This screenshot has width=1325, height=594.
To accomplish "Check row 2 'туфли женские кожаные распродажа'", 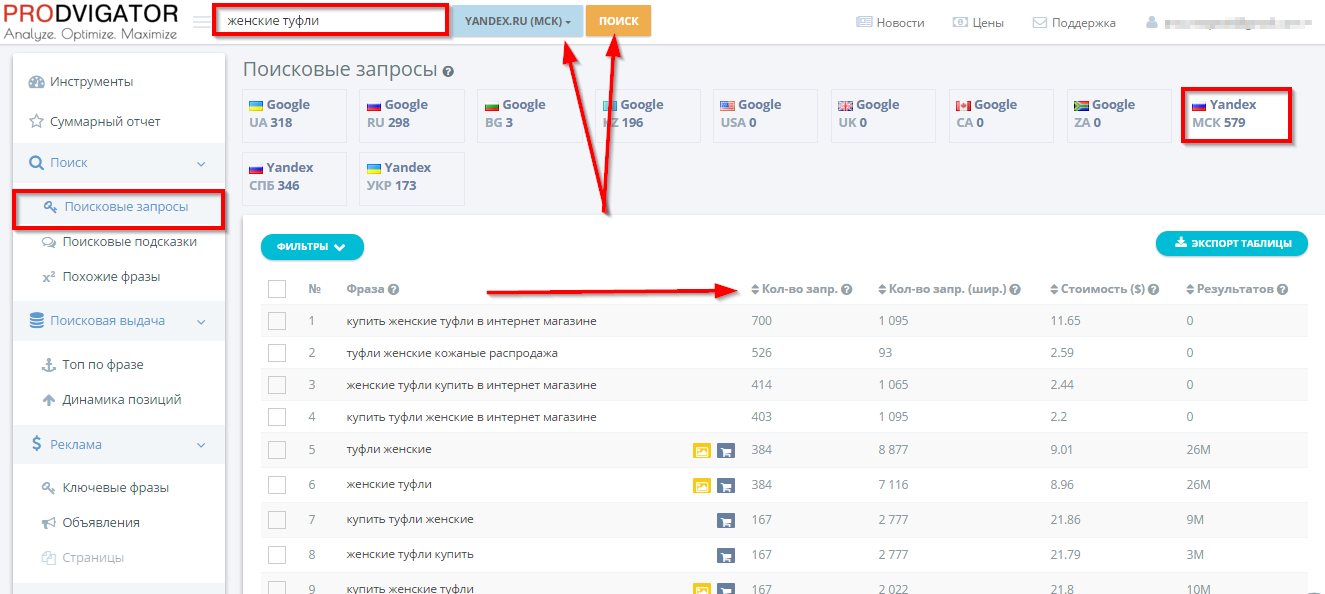I will 277,353.
